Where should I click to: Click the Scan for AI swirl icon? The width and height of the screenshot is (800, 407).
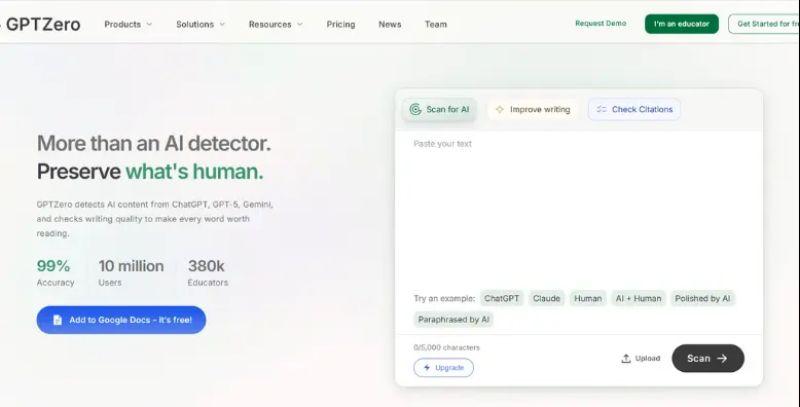[x=415, y=109]
